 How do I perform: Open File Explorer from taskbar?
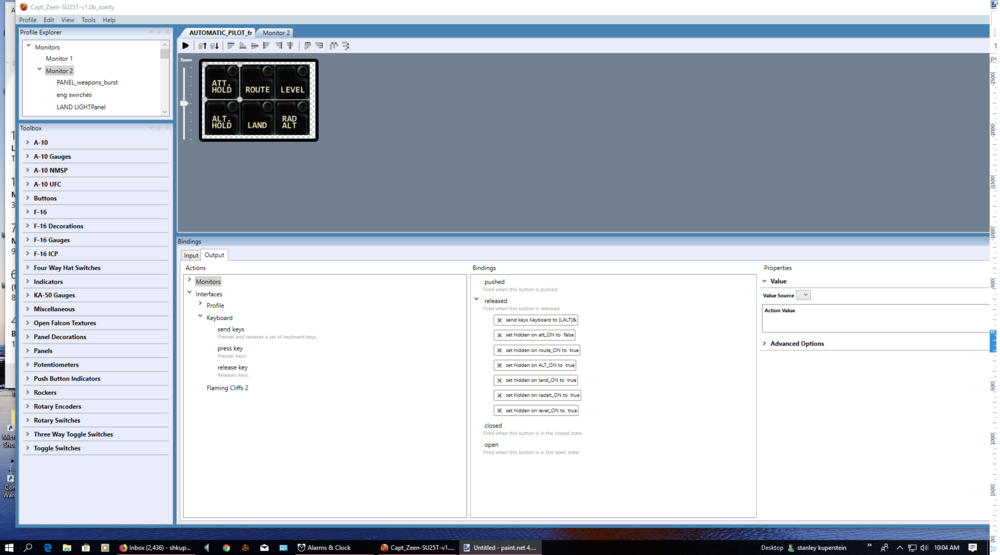67,547
